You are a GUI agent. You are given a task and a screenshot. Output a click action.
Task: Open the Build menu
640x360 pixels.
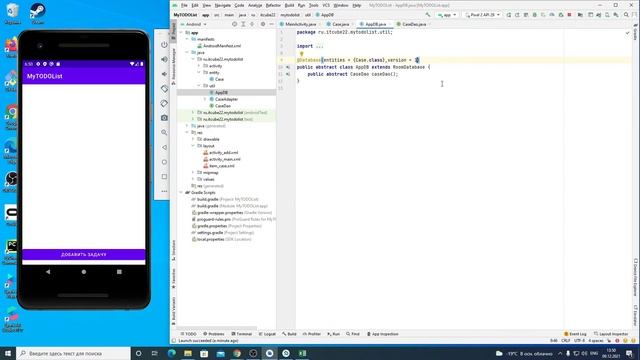(289, 5)
